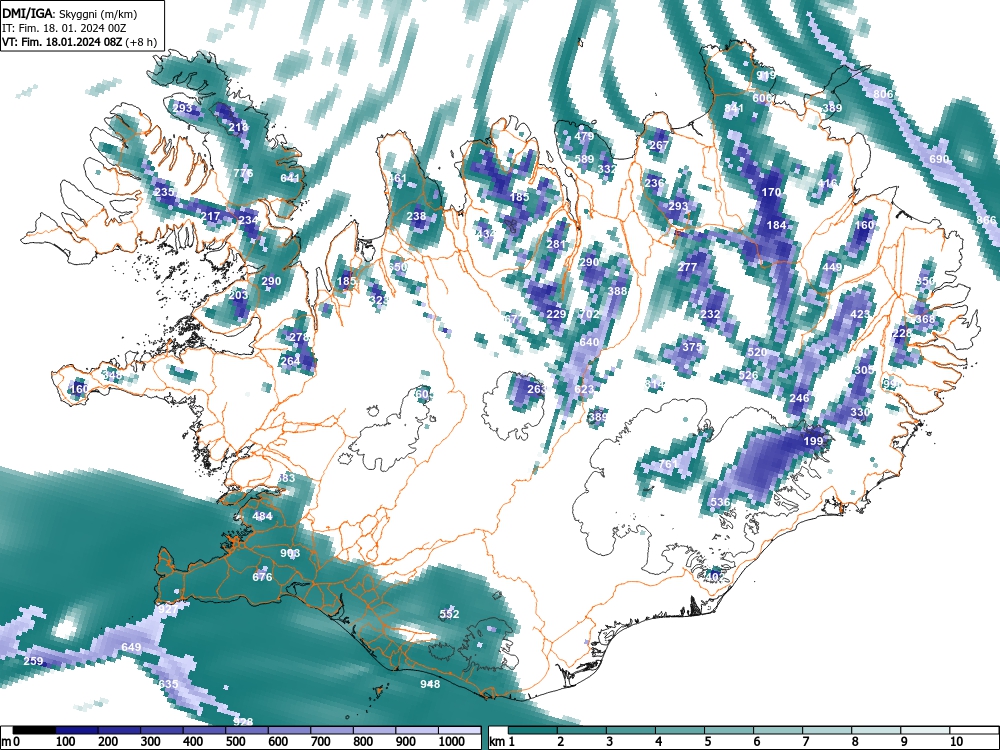Click the visibility reading 235
Image resolution: width=1000 pixels, height=750 pixels.
[x=164, y=193]
